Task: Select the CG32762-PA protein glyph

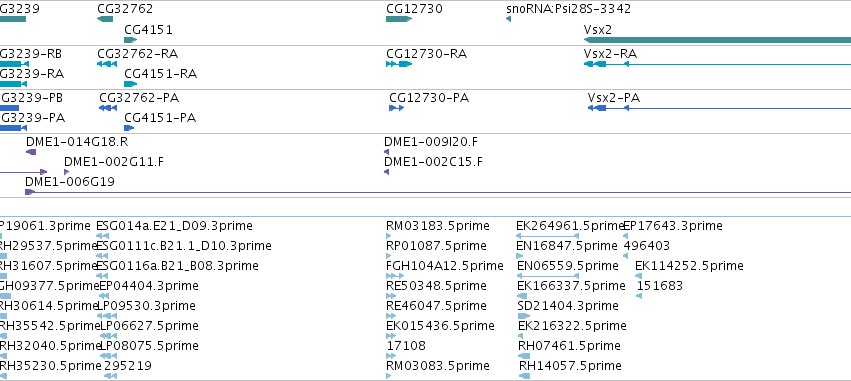Action: coord(108,108)
